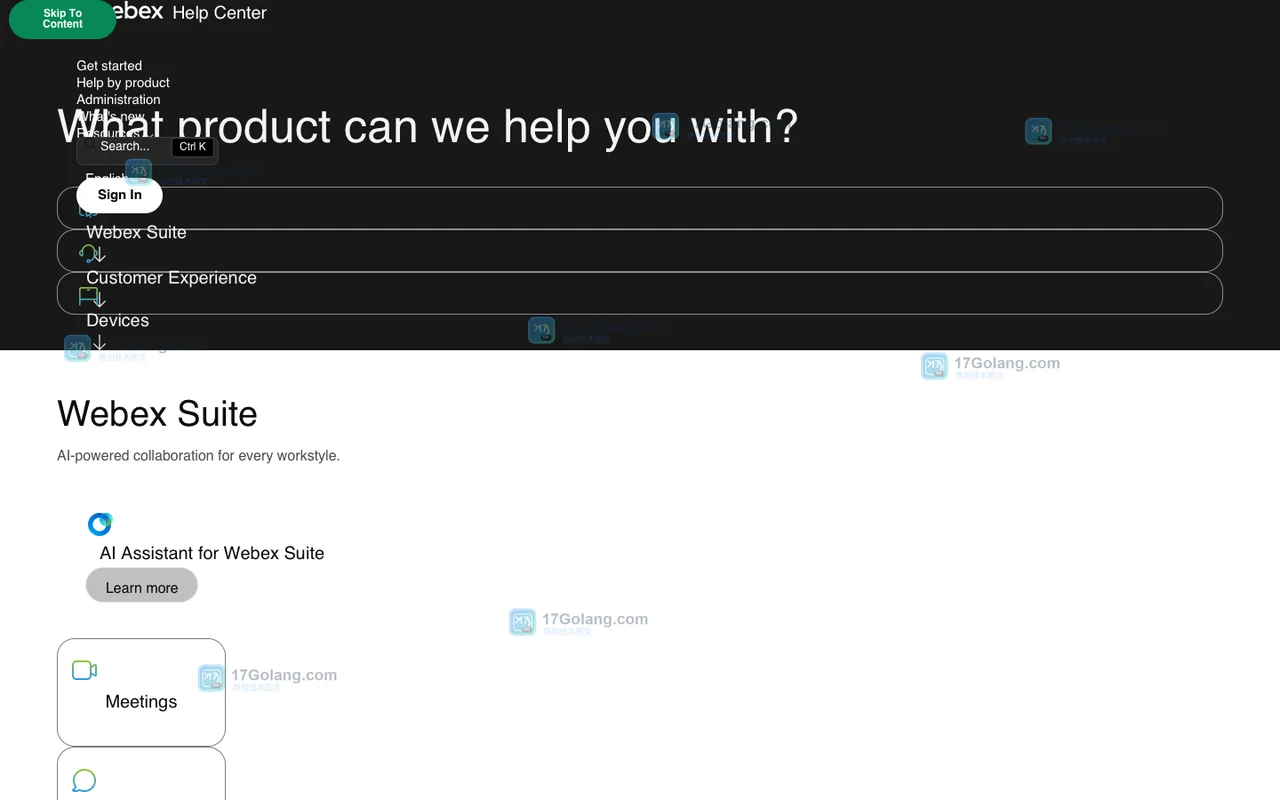Open the Webex Suite product tab
The width and height of the screenshot is (1280, 800).
[640, 208]
